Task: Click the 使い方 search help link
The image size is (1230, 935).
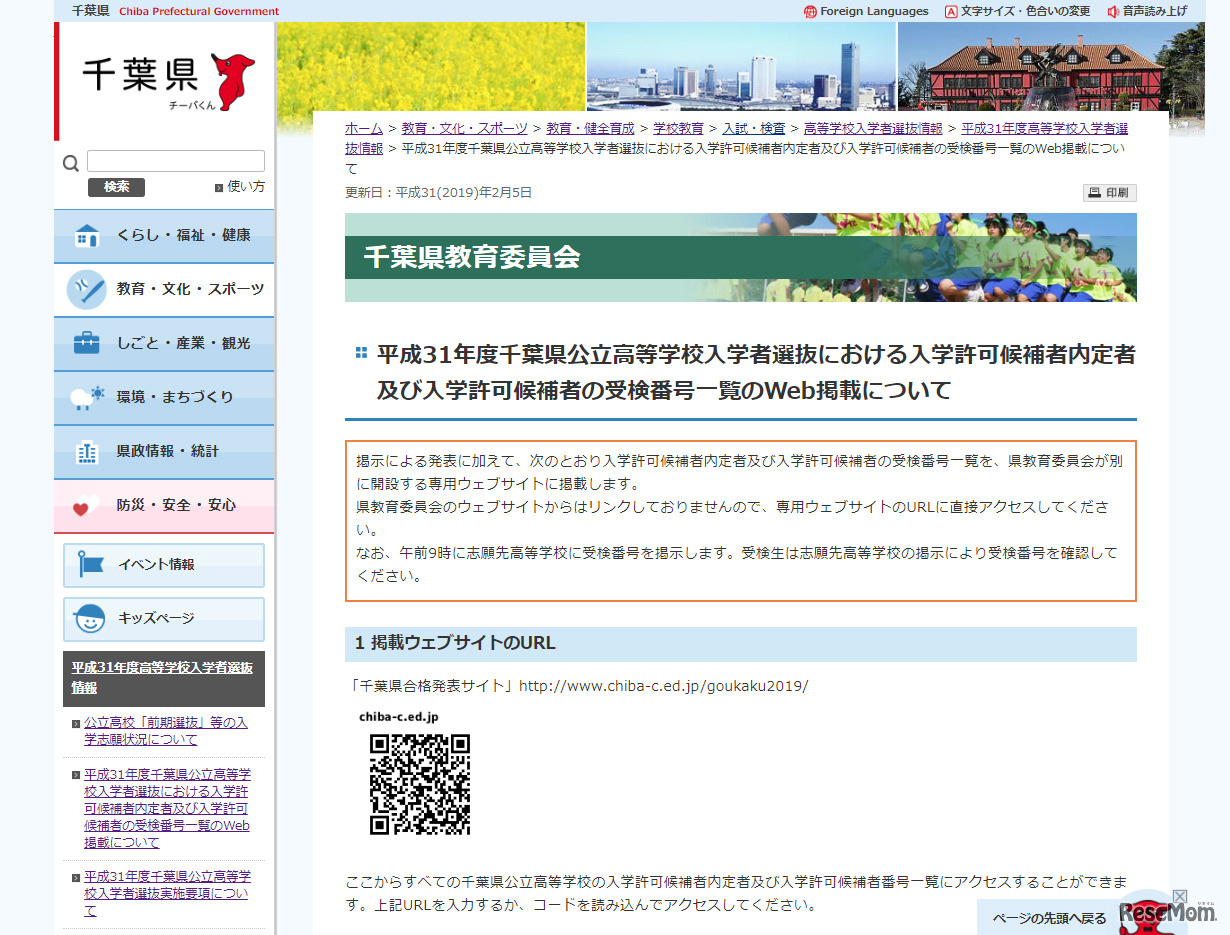Action: (246, 187)
